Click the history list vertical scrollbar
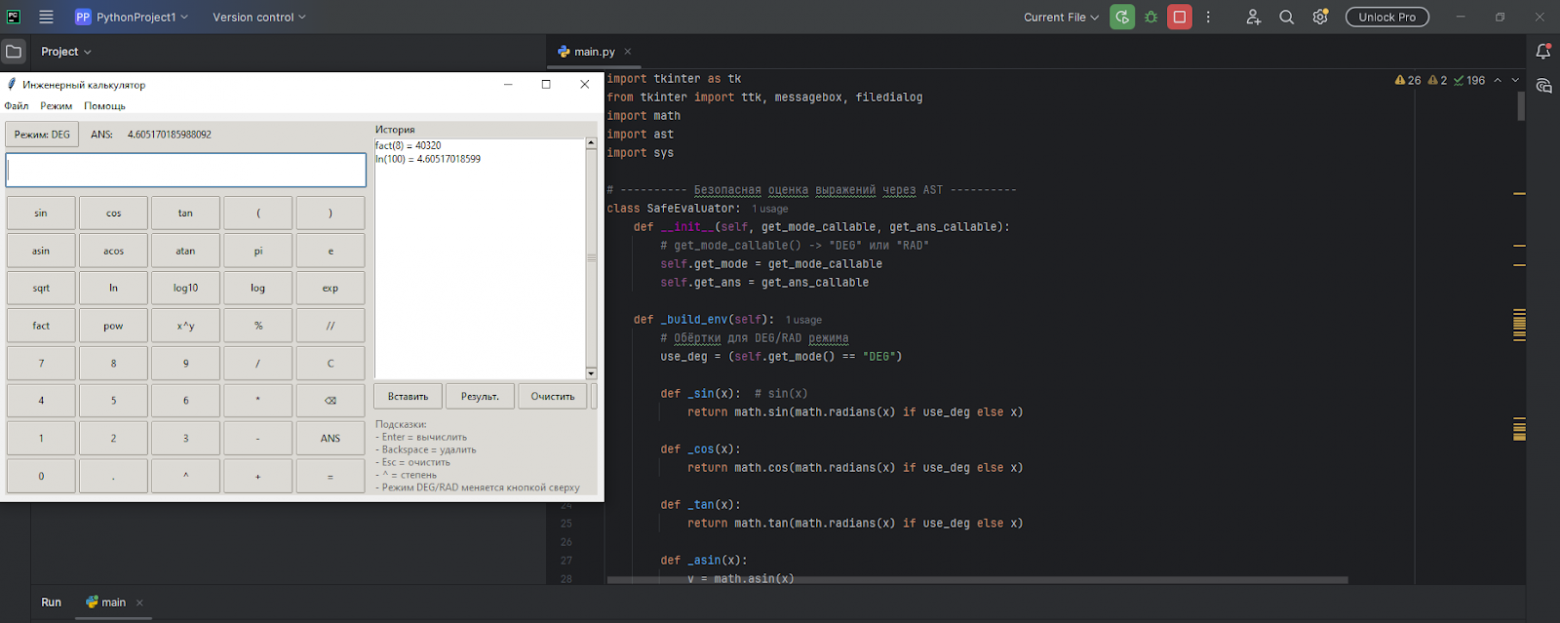Image resolution: width=1560 pixels, height=623 pixels. pos(590,258)
